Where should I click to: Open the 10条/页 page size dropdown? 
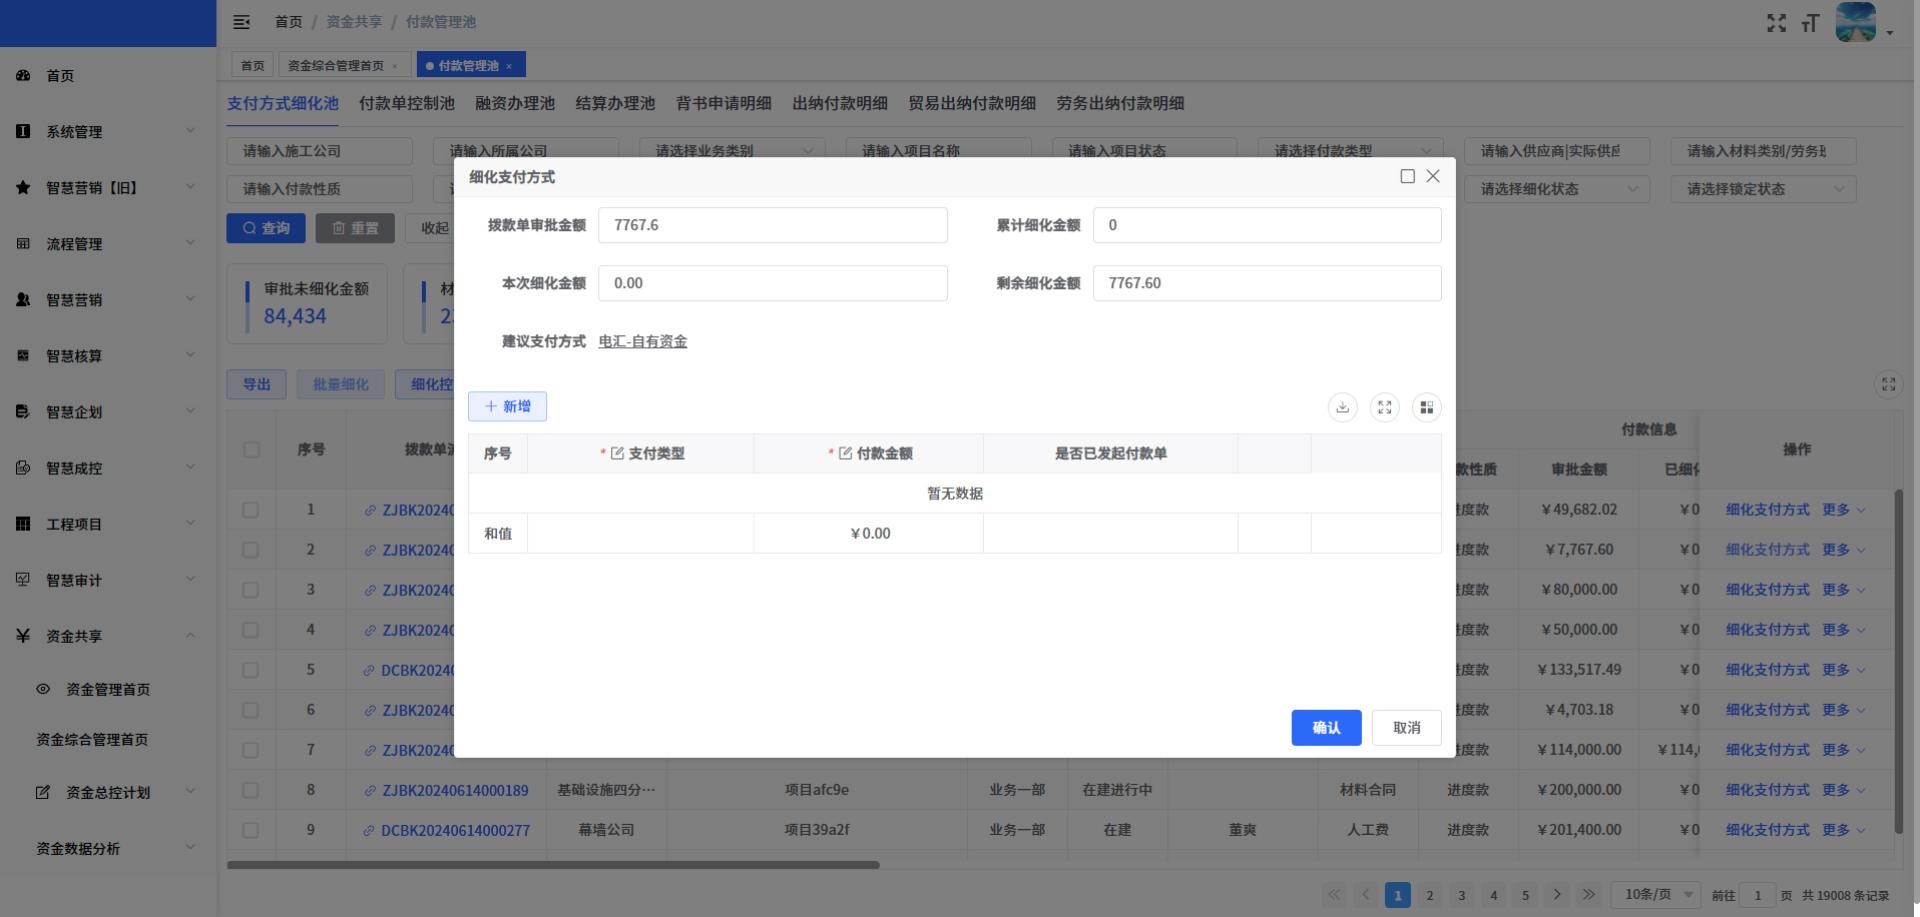point(1655,894)
